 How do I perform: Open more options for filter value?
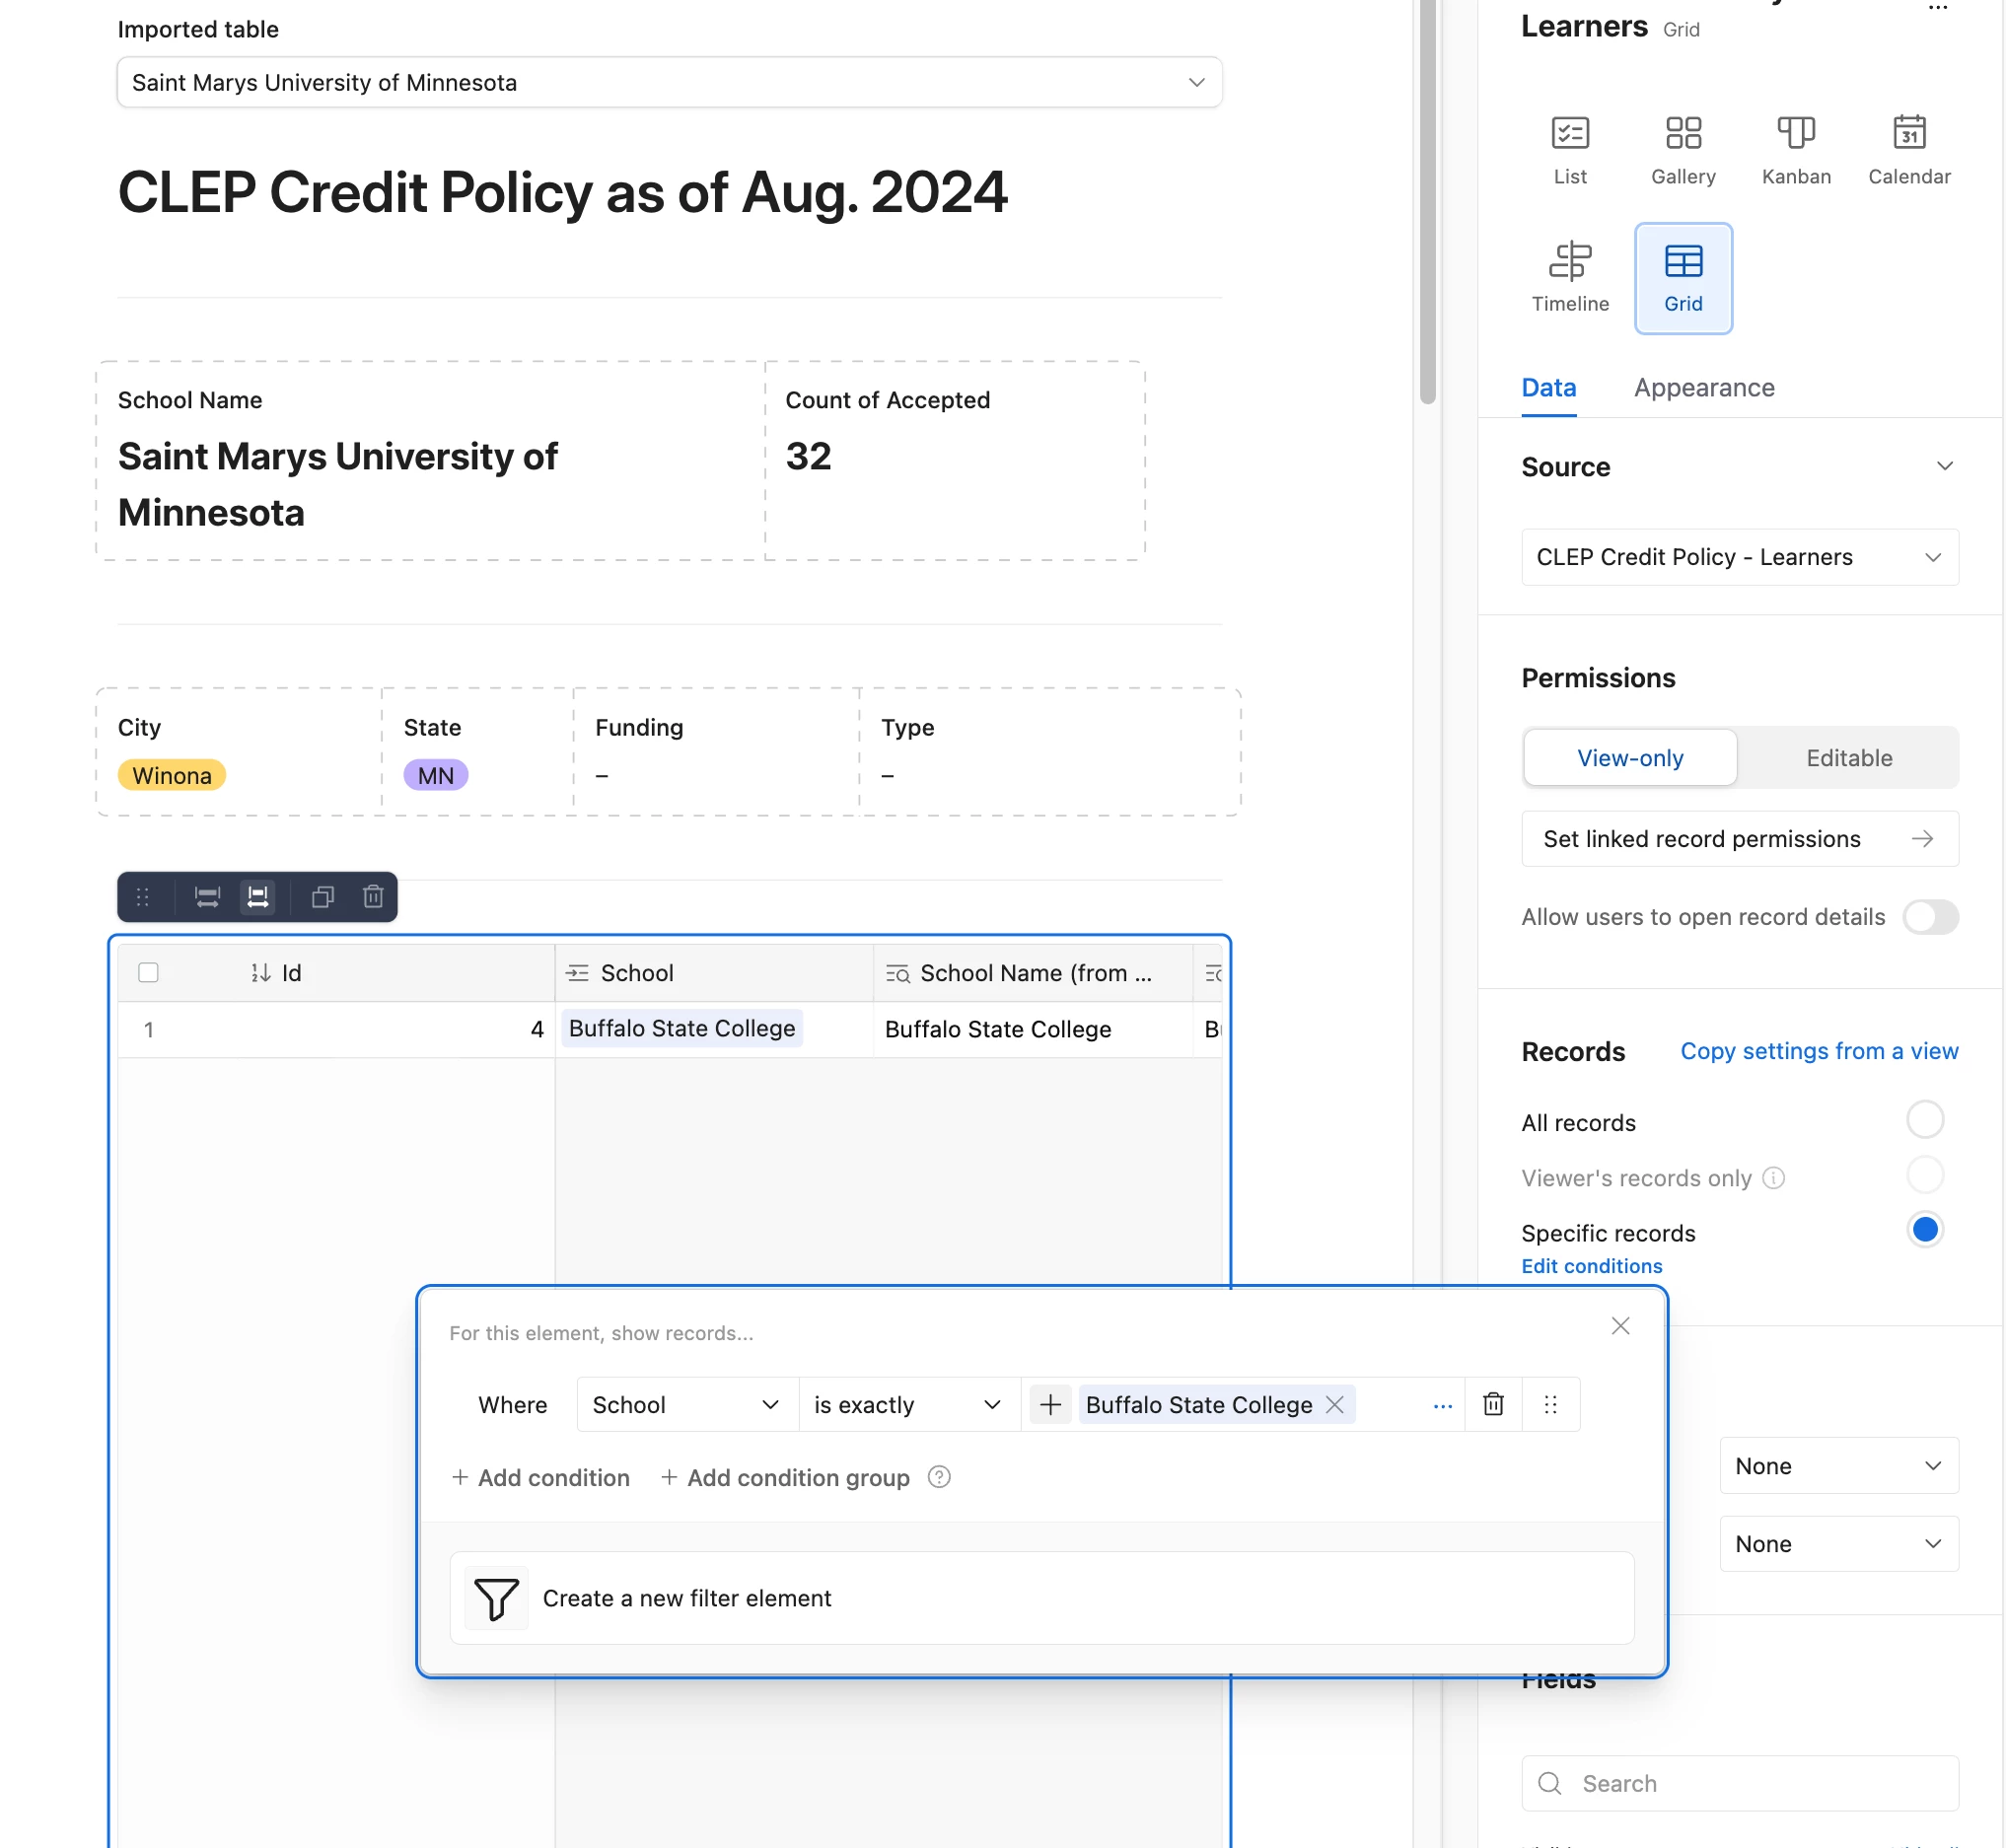(1442, 1405)
